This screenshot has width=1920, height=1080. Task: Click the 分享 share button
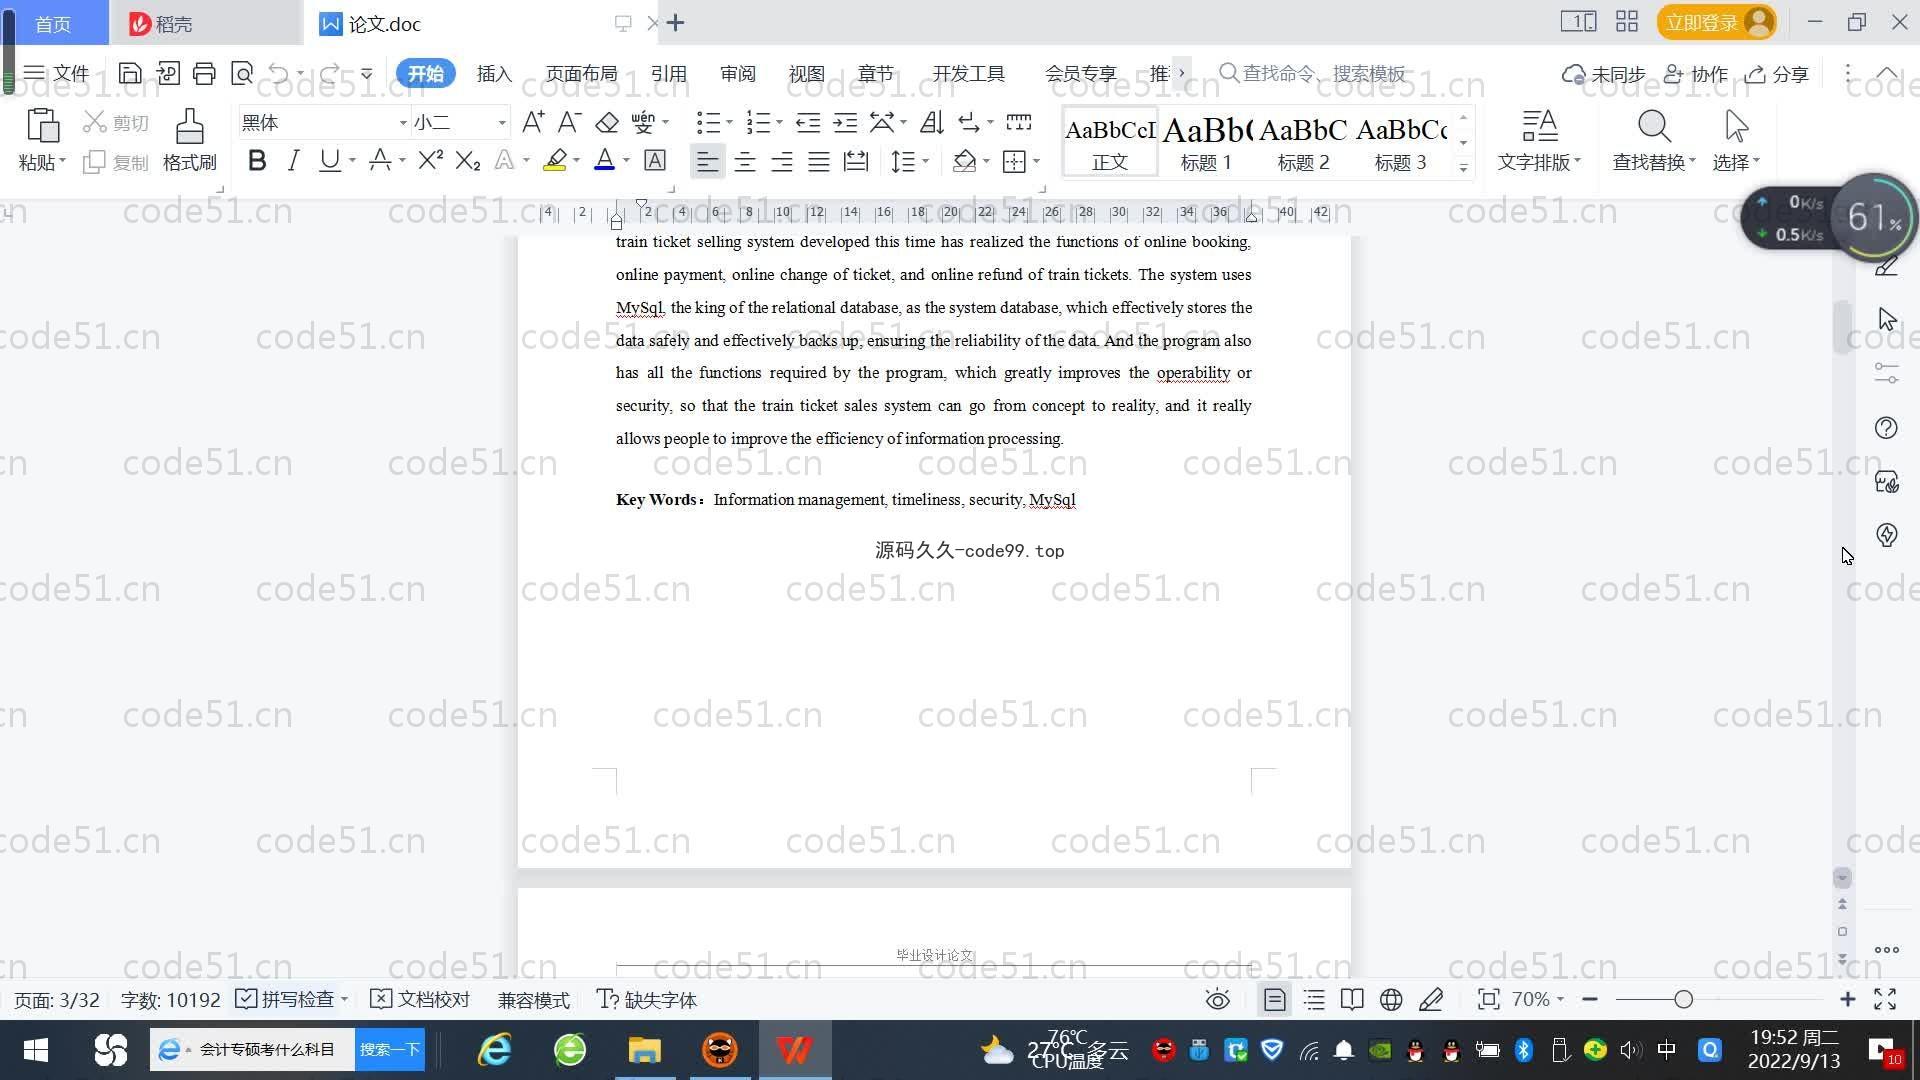pyautogui.click(x=1777, y=74)
